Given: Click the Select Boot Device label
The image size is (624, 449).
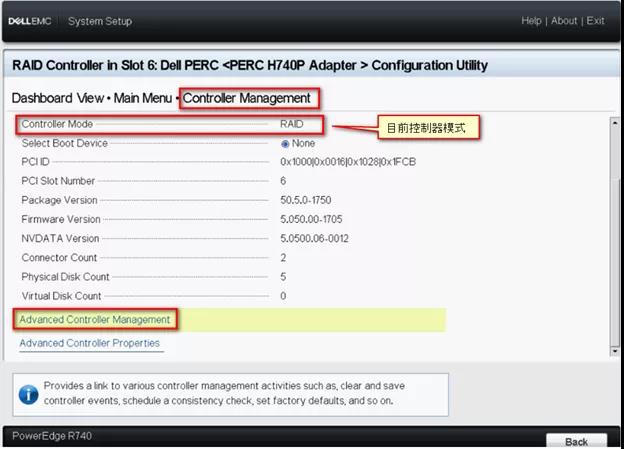Looking at the screenshot, I should 64,143.
